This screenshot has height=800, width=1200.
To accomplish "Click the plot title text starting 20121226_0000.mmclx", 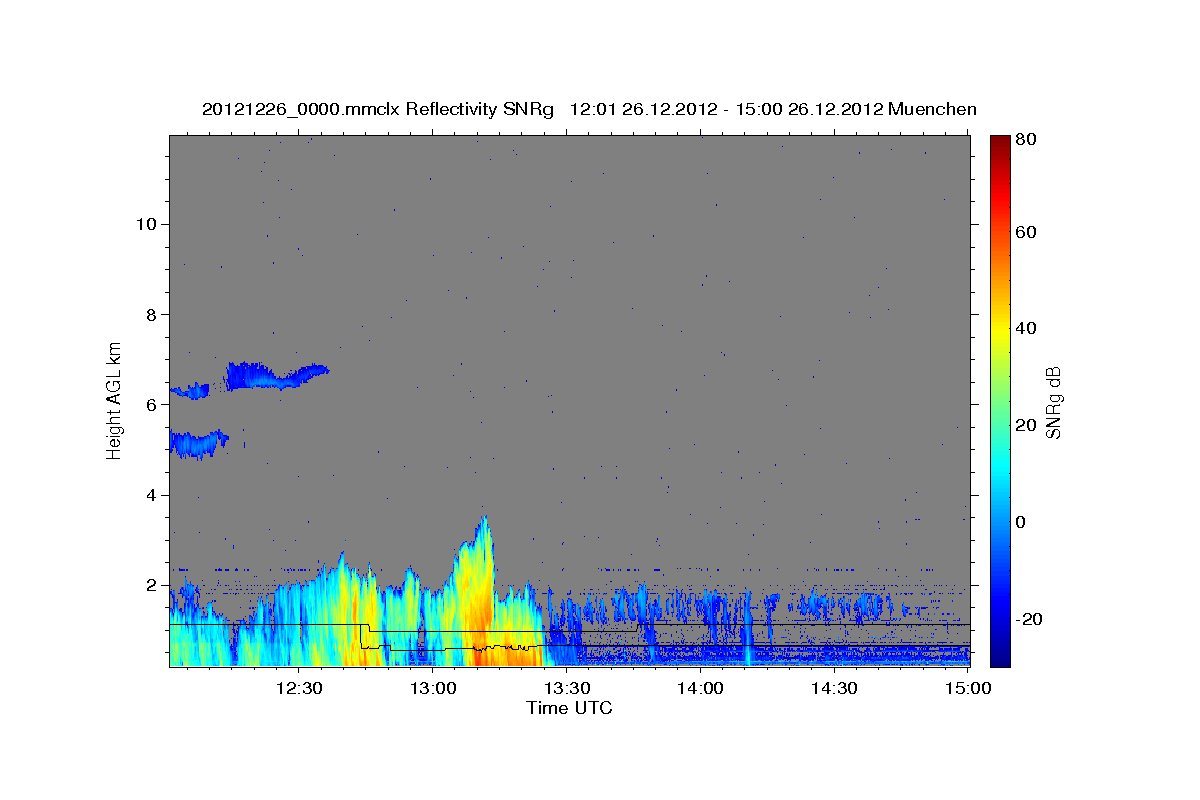I will tap(589, 109).
